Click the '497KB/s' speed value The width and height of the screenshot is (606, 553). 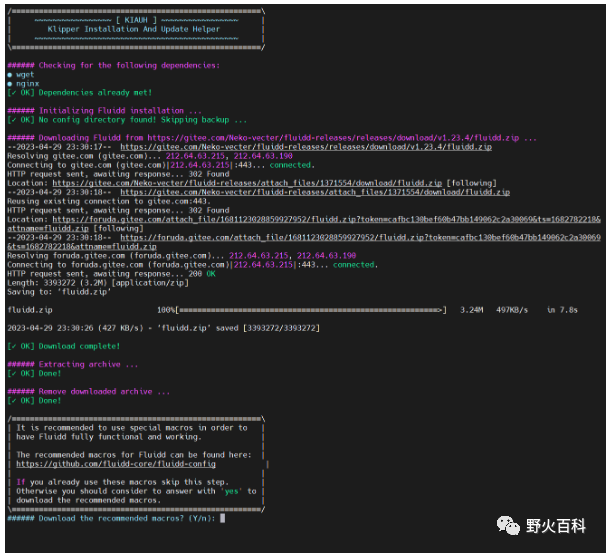512,310
